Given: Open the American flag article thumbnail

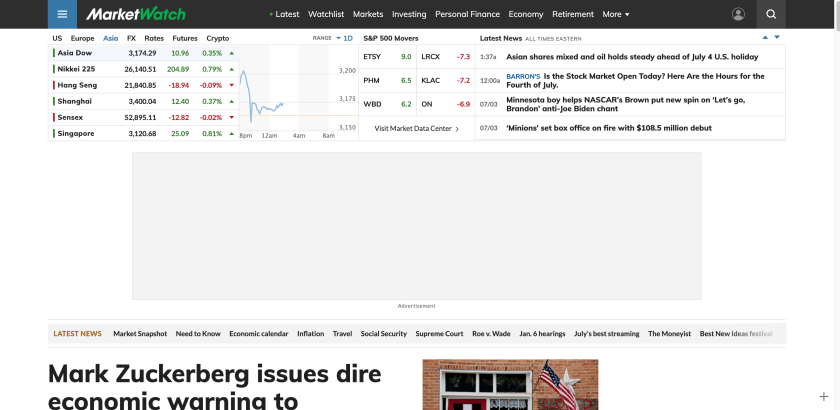Looking at the screenshot, I should coord(510,385).
